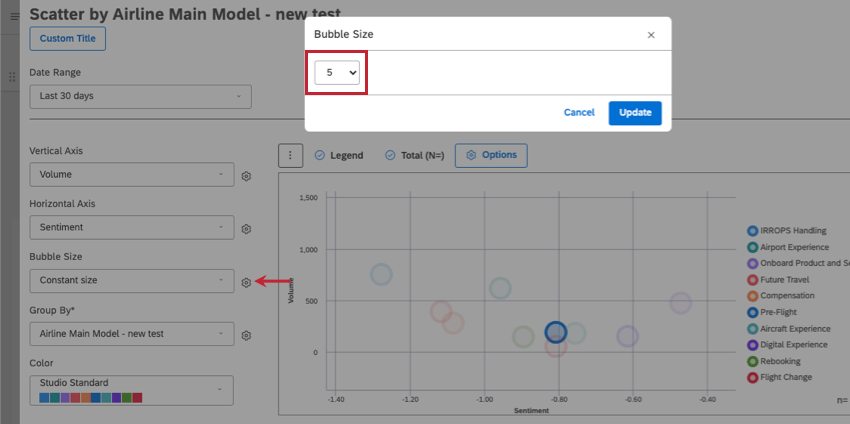Open the Group By gear settings
Image resolution: width=850 pixels, height=424 pixels.
pos(246,335)
